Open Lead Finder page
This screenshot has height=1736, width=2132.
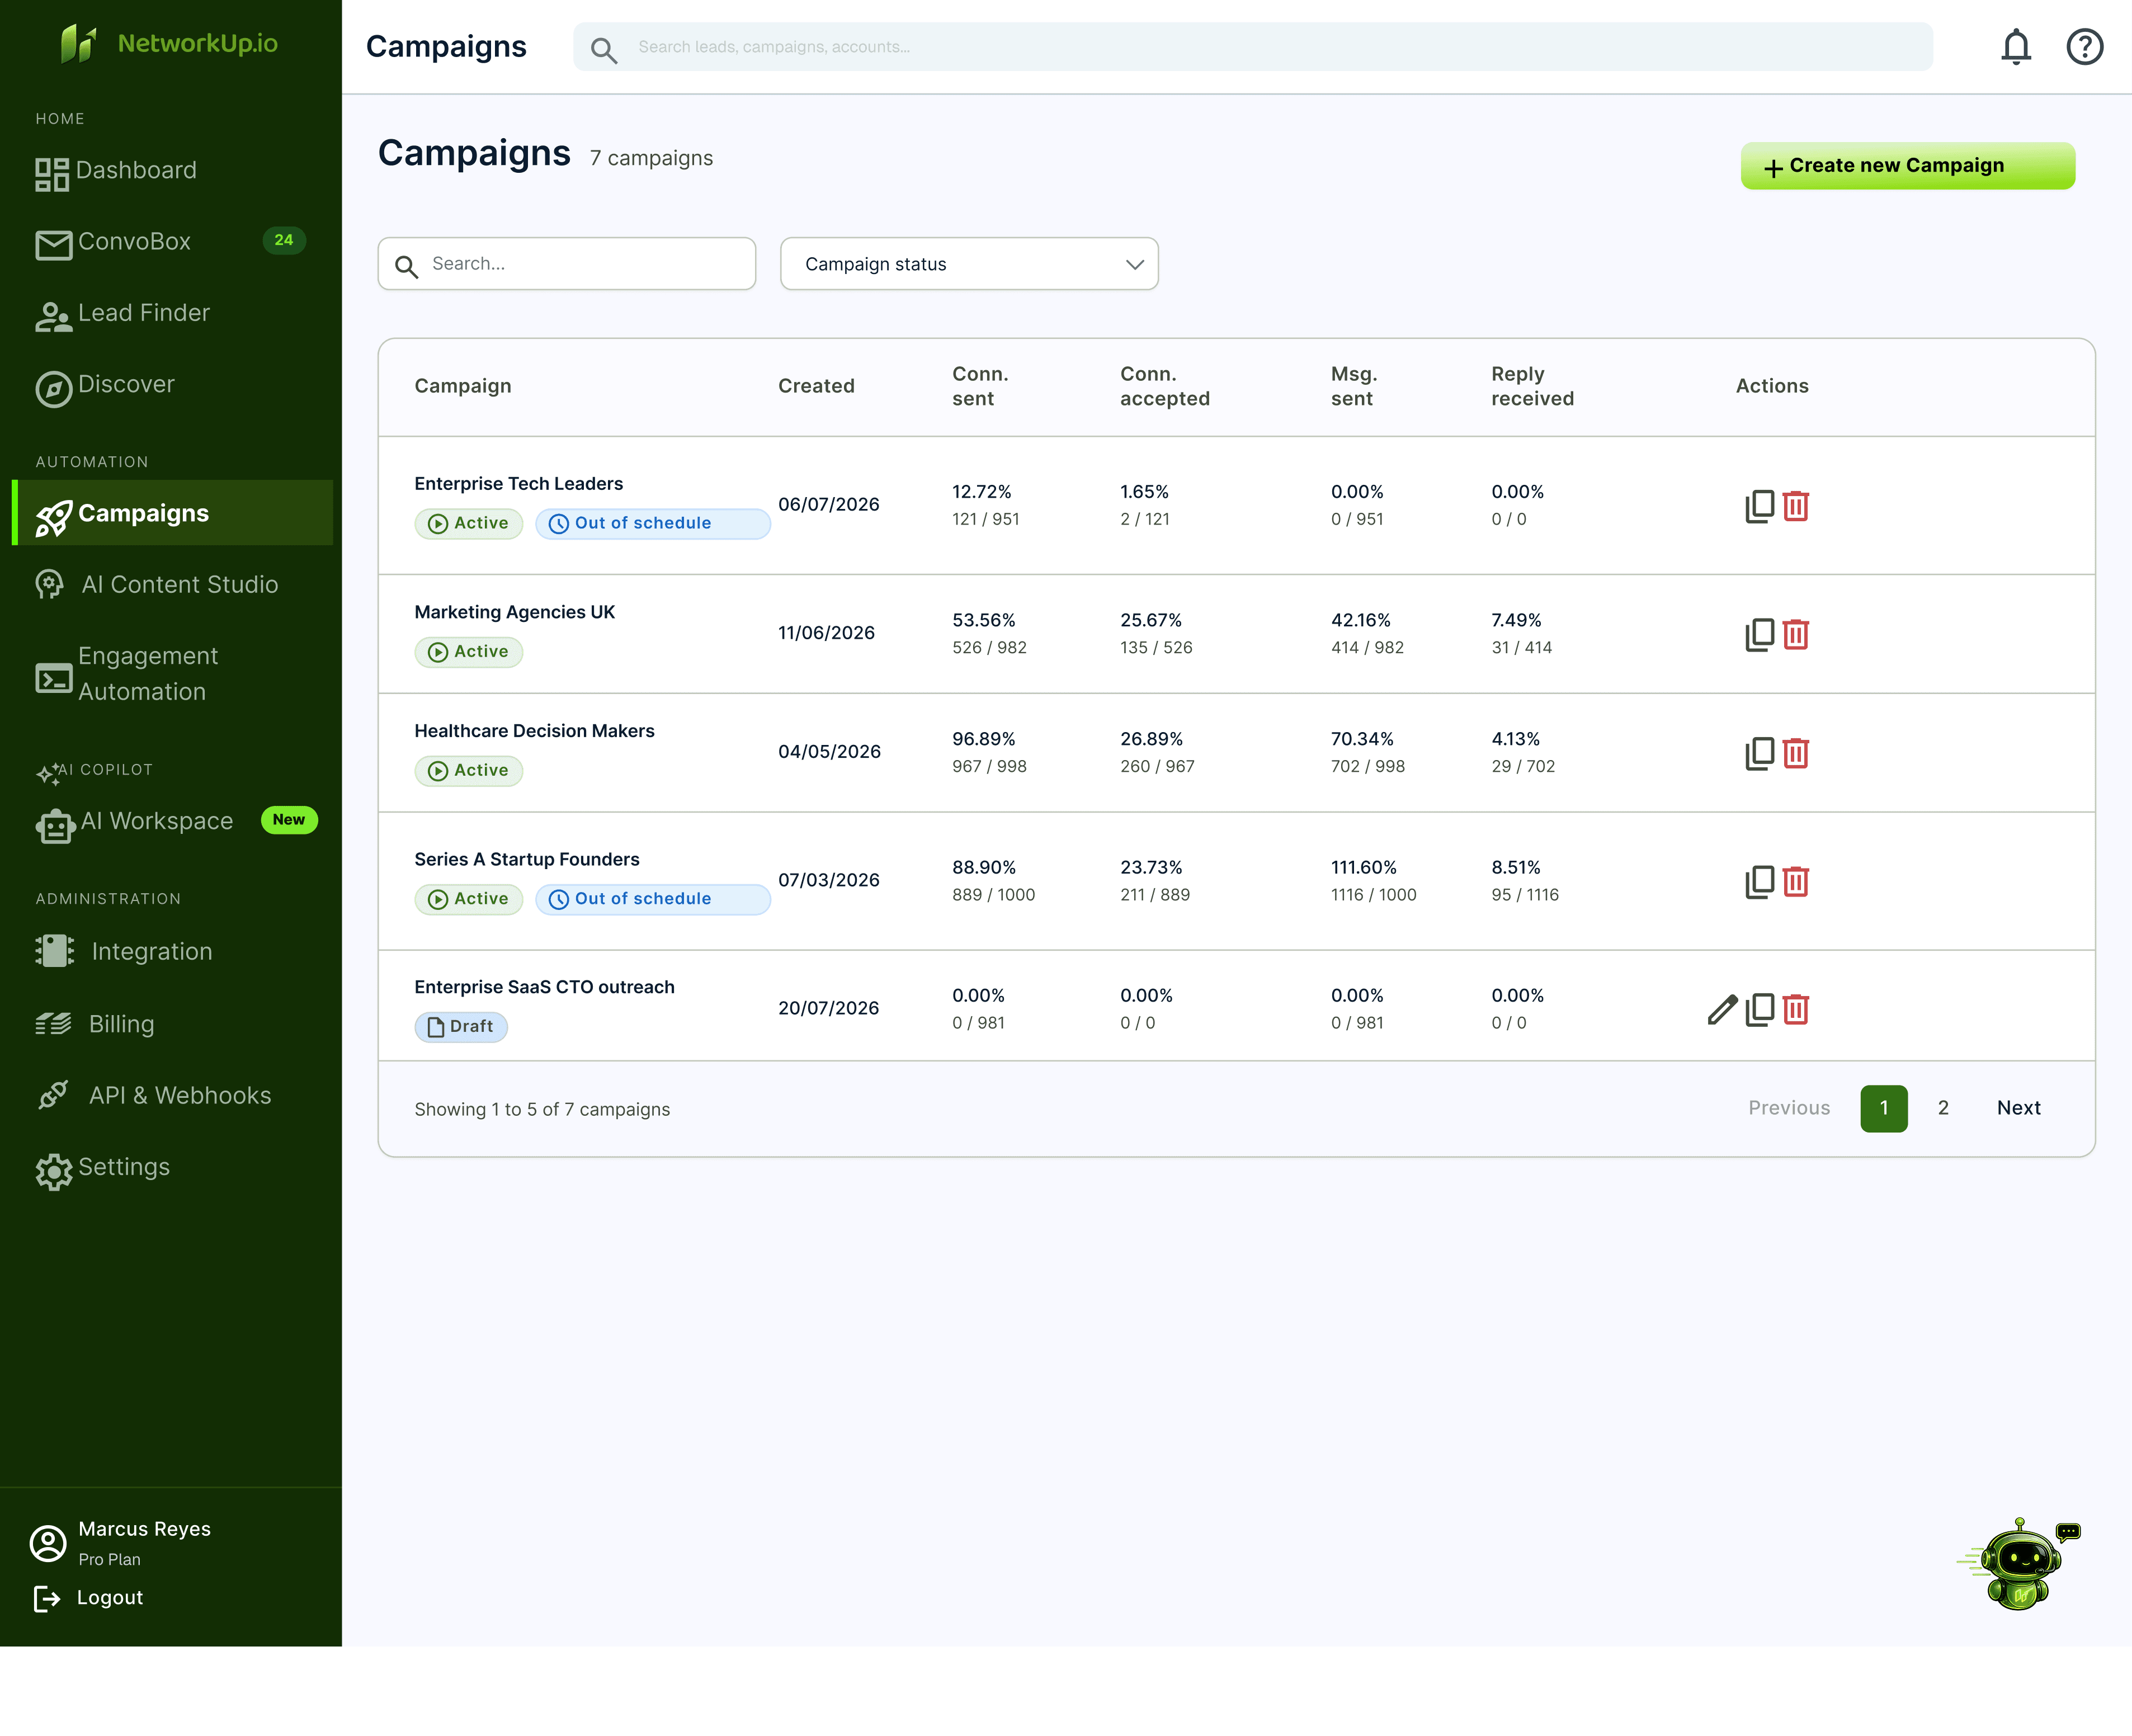[171, 314]
